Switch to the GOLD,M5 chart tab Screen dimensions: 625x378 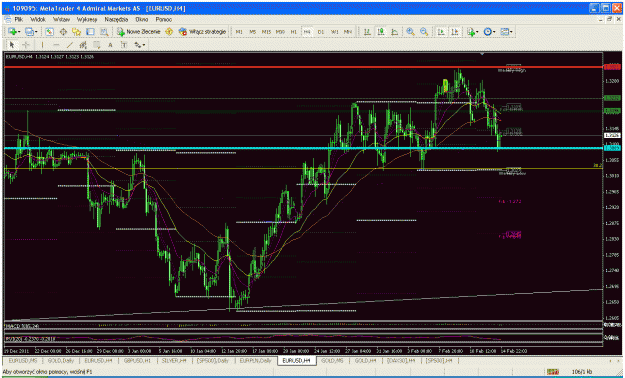[332, 360]
